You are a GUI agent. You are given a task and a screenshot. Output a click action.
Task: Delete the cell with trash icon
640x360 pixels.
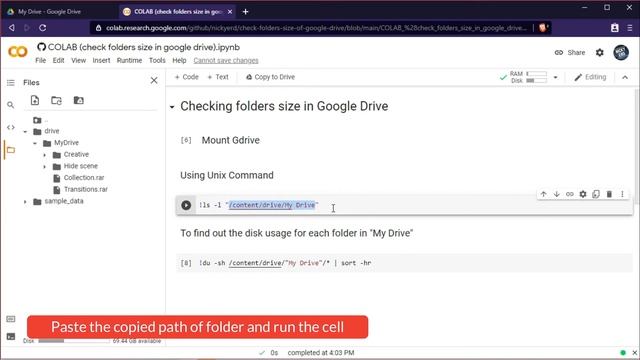click(x=609, y=194)
